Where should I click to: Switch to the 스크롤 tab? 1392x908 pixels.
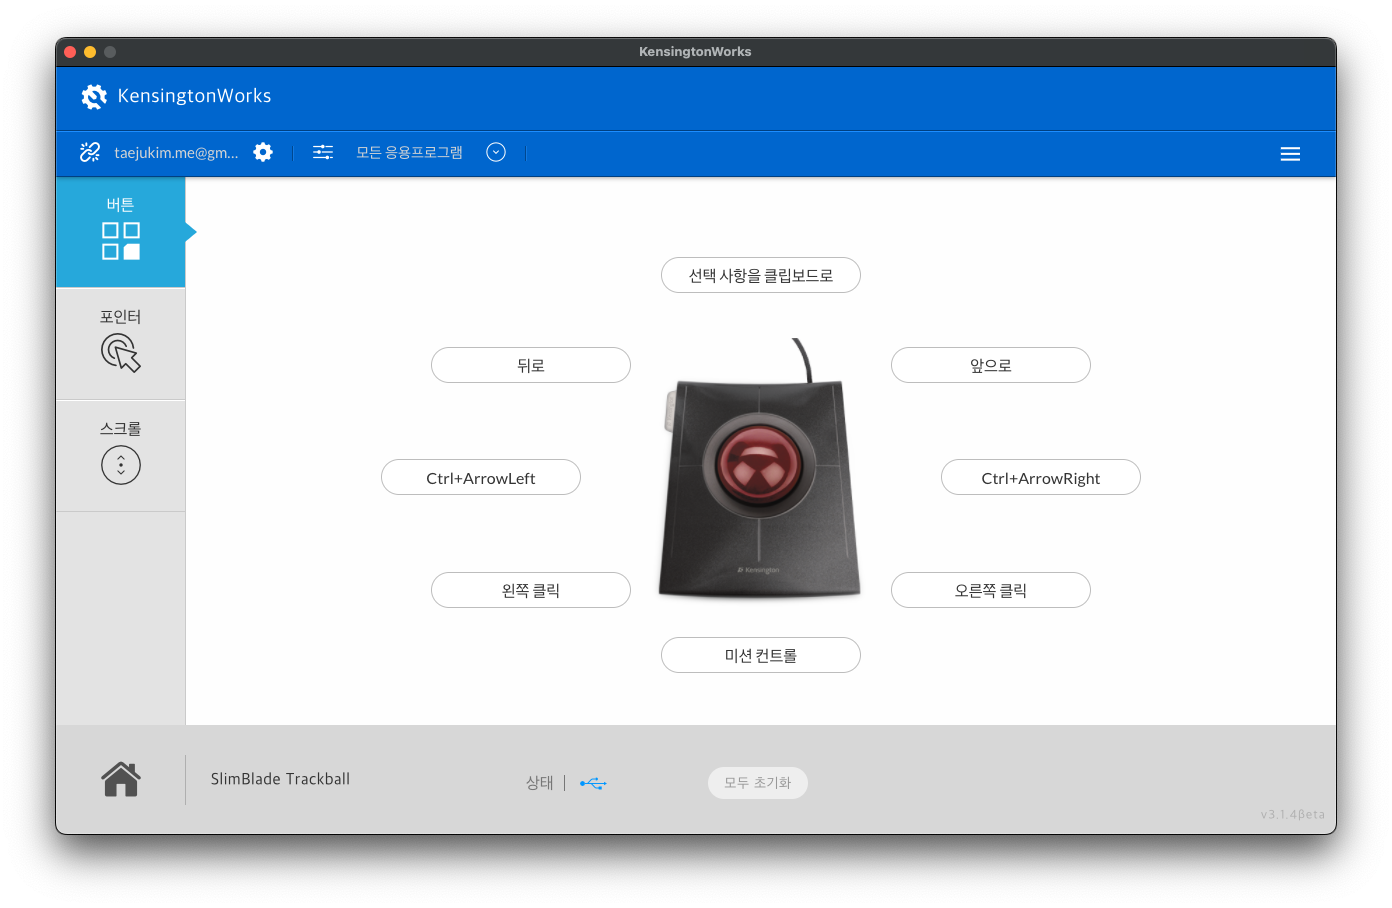click(121, 456)
